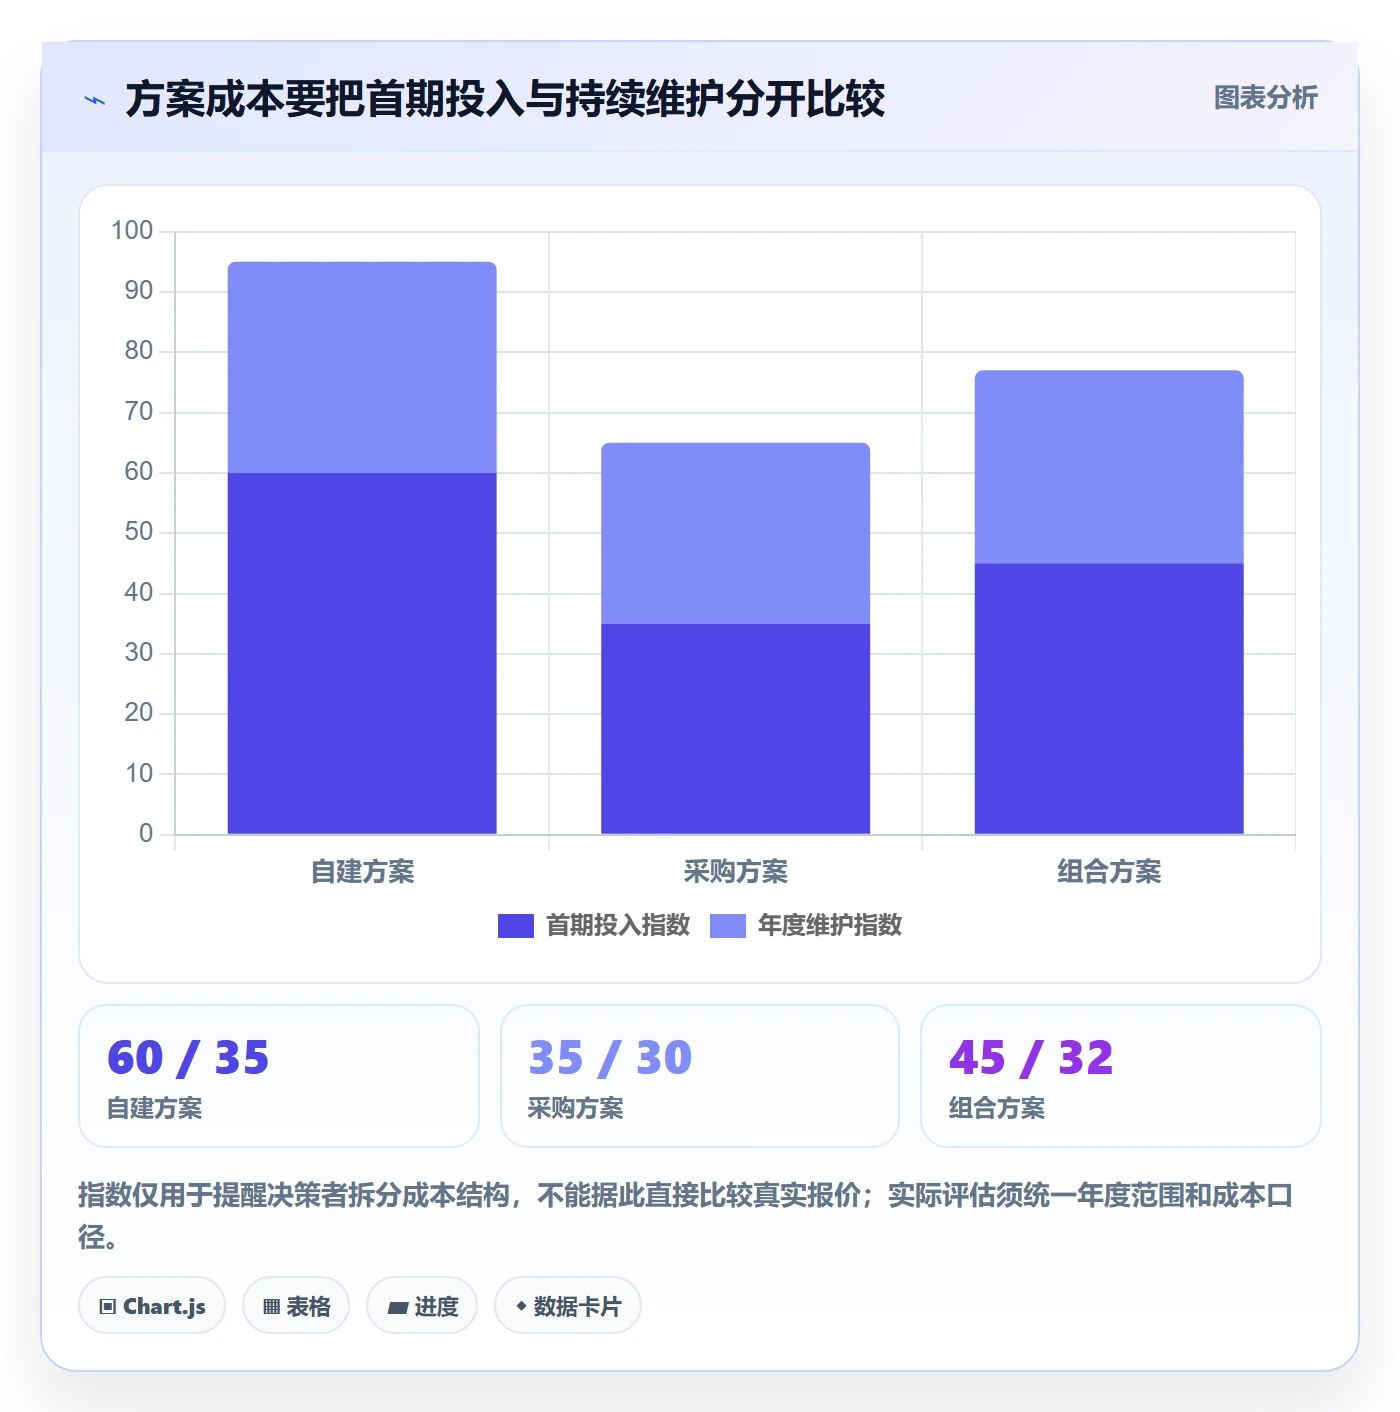1400x1412 pixels.
Task: Click the 自建方案 x-axis label
Action: point(362,872)
